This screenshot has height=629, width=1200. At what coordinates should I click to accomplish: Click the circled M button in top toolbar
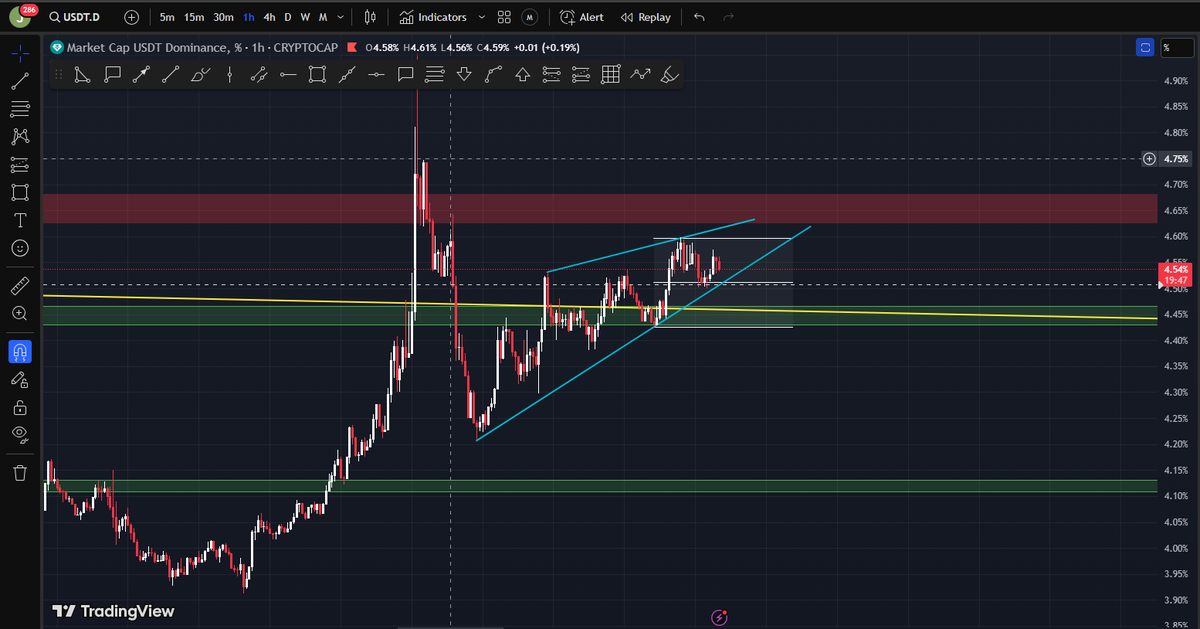coord(529,17)
